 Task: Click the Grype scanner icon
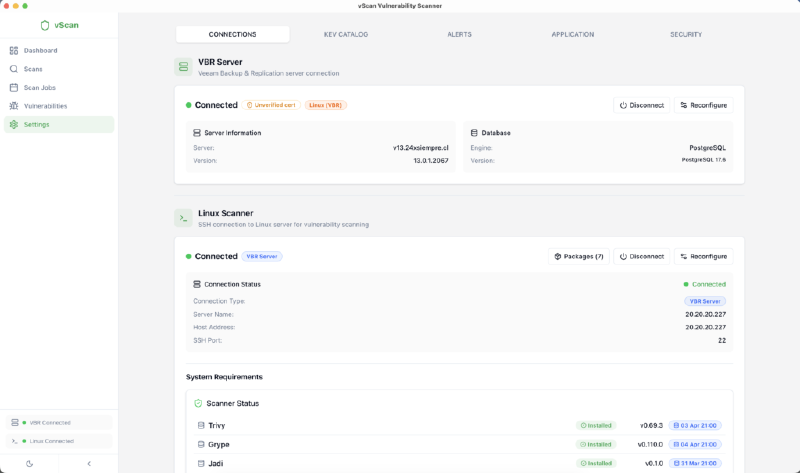[x=201, y=444]
